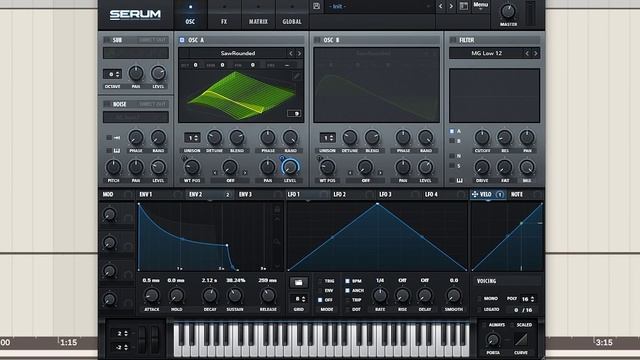Toggle OSC A on/off switch
This screenshot has width=640, height=360.
coord(182,40)
